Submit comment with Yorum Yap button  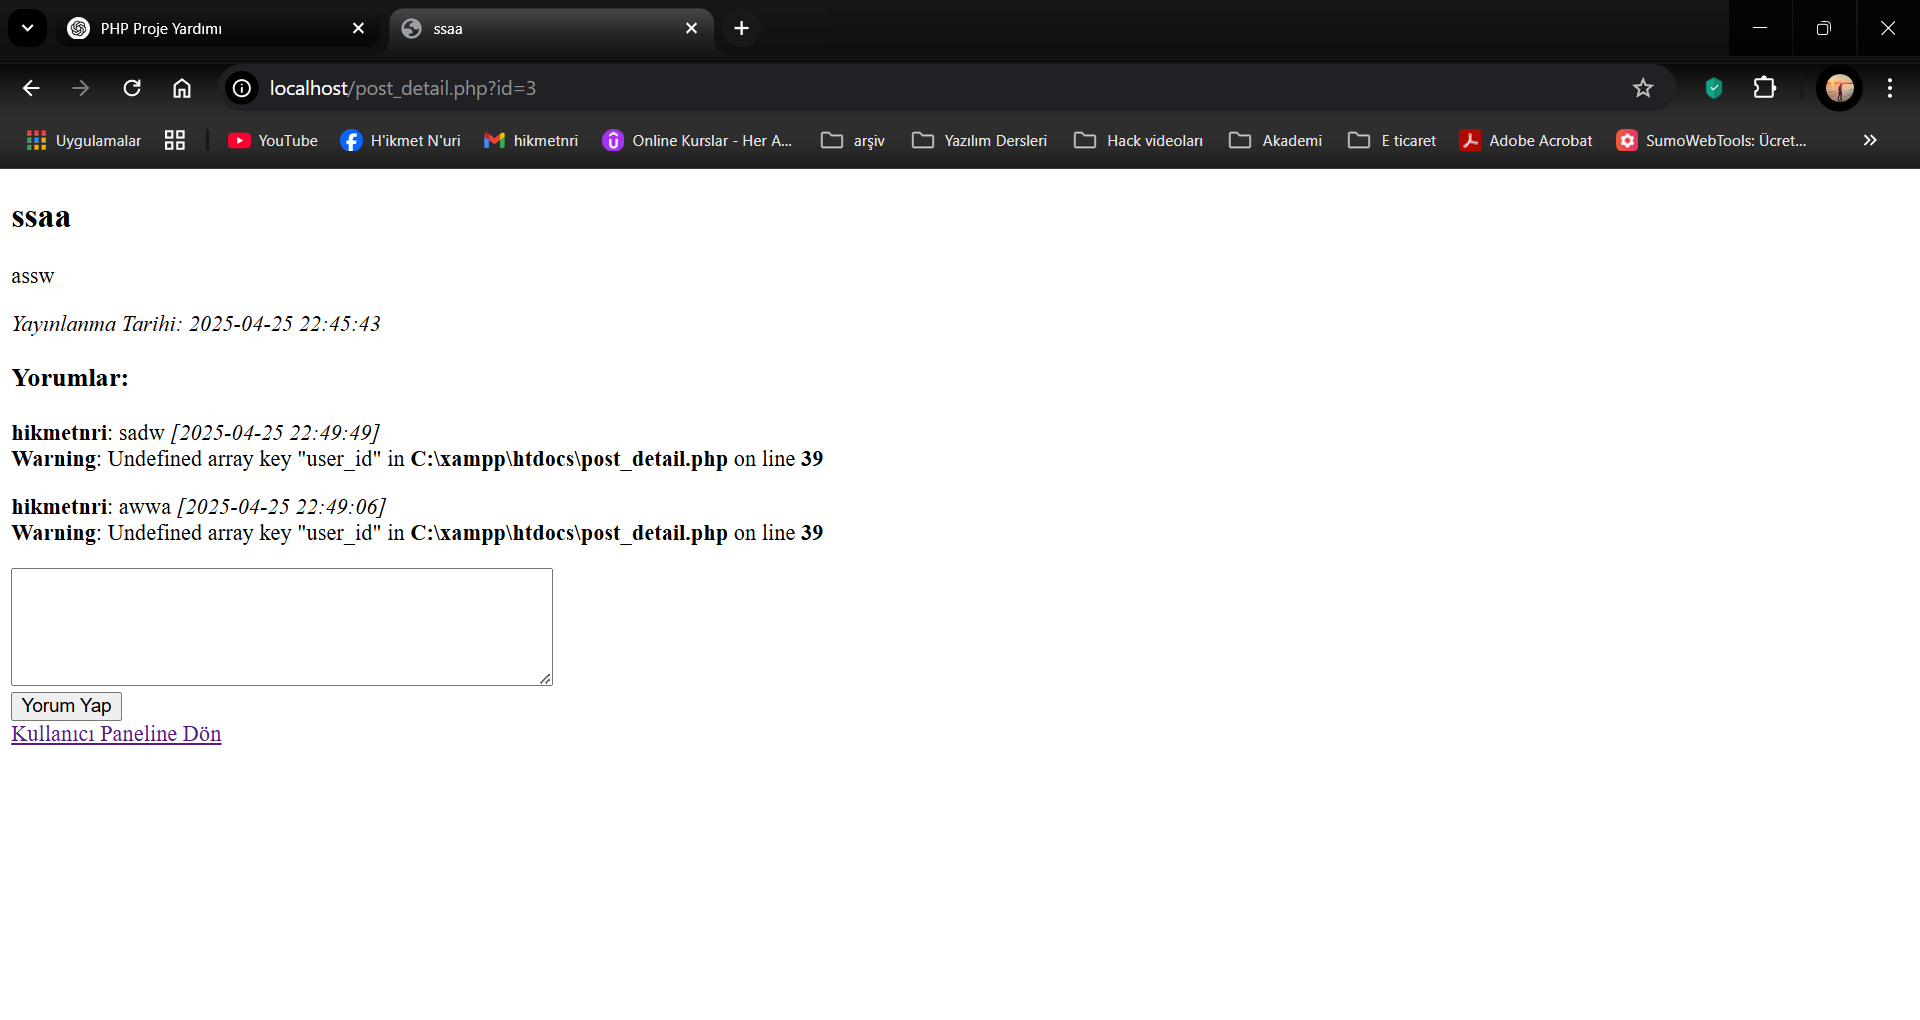click(66, 706)
